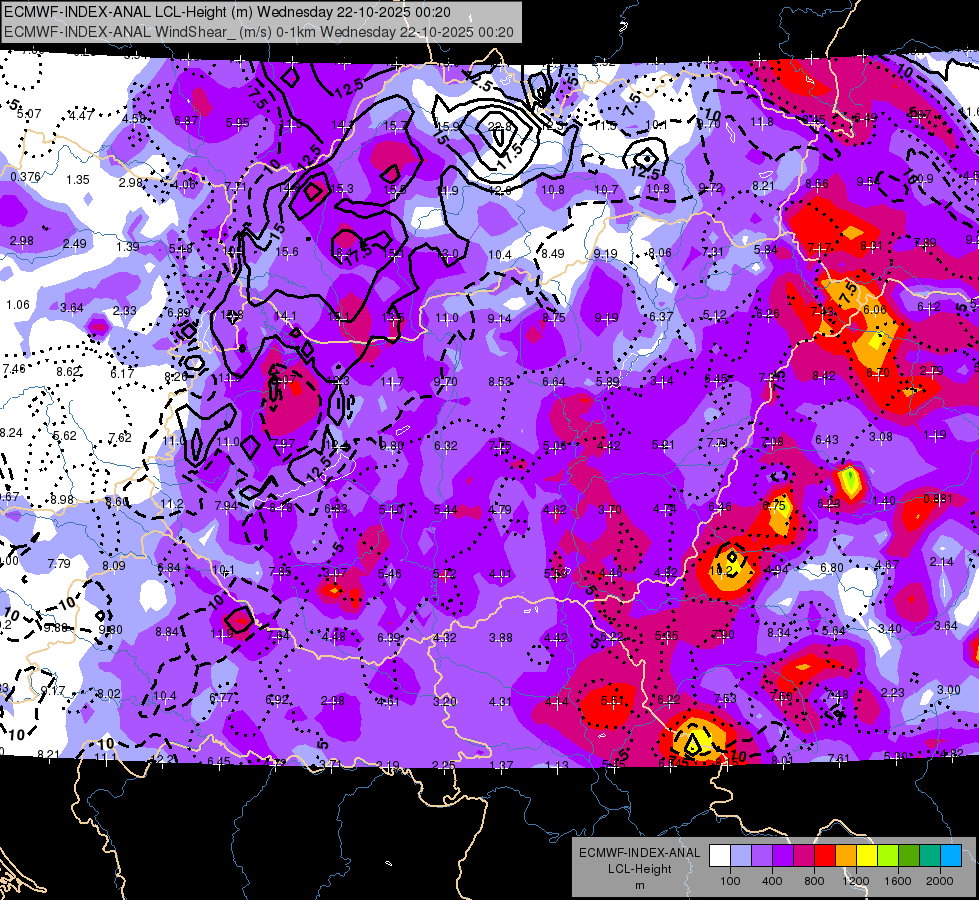This screenshot has width=979, height=900.
Task: Click the unit label 'm' in the legend
Action: coord(640,886)
